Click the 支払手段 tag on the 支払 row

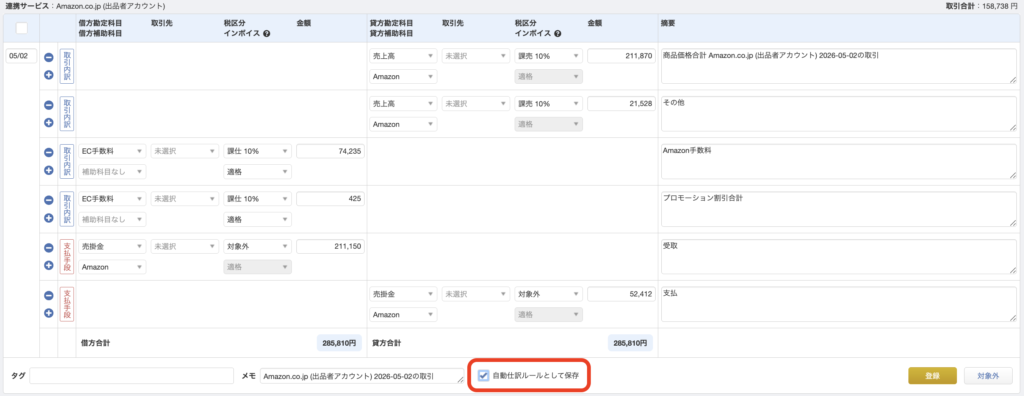point(67,305)
